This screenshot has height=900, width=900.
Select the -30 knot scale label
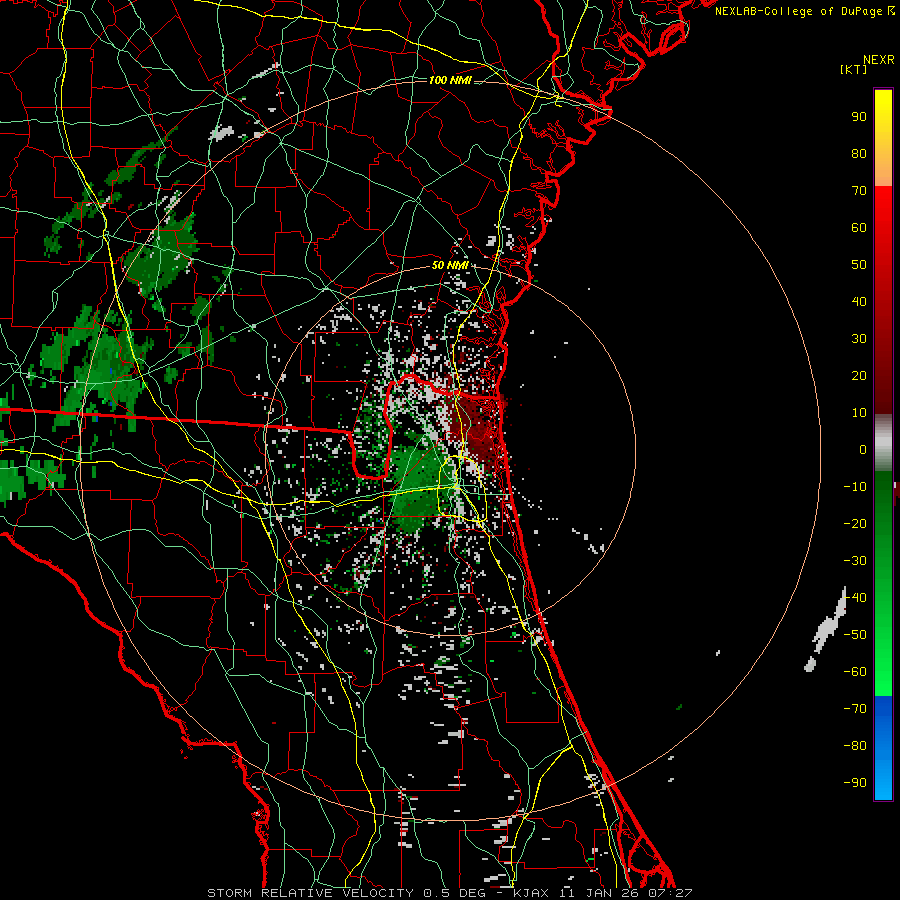(x=855, y=561)
